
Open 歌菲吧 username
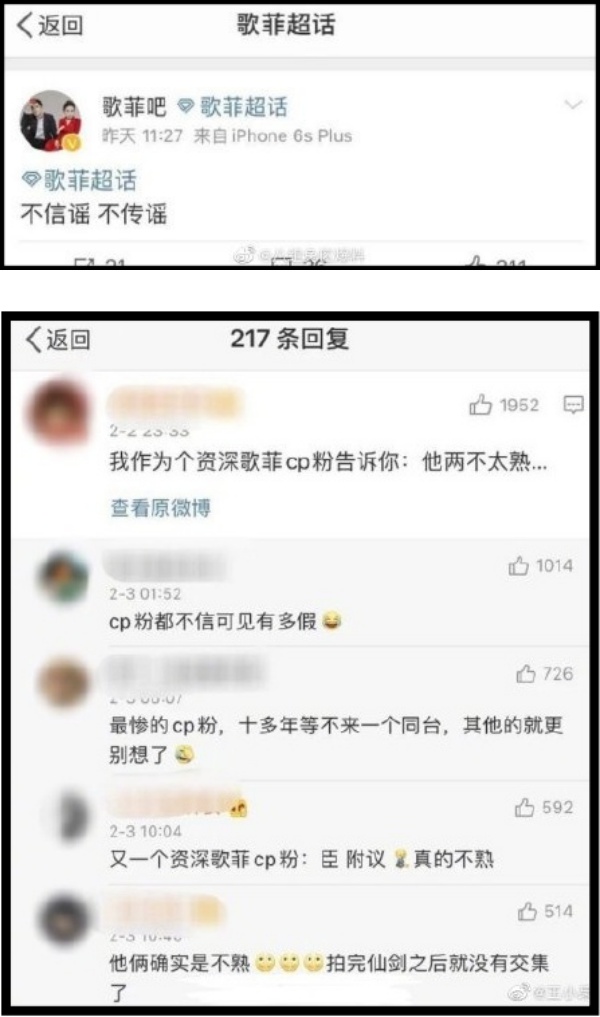click(134, 107)
